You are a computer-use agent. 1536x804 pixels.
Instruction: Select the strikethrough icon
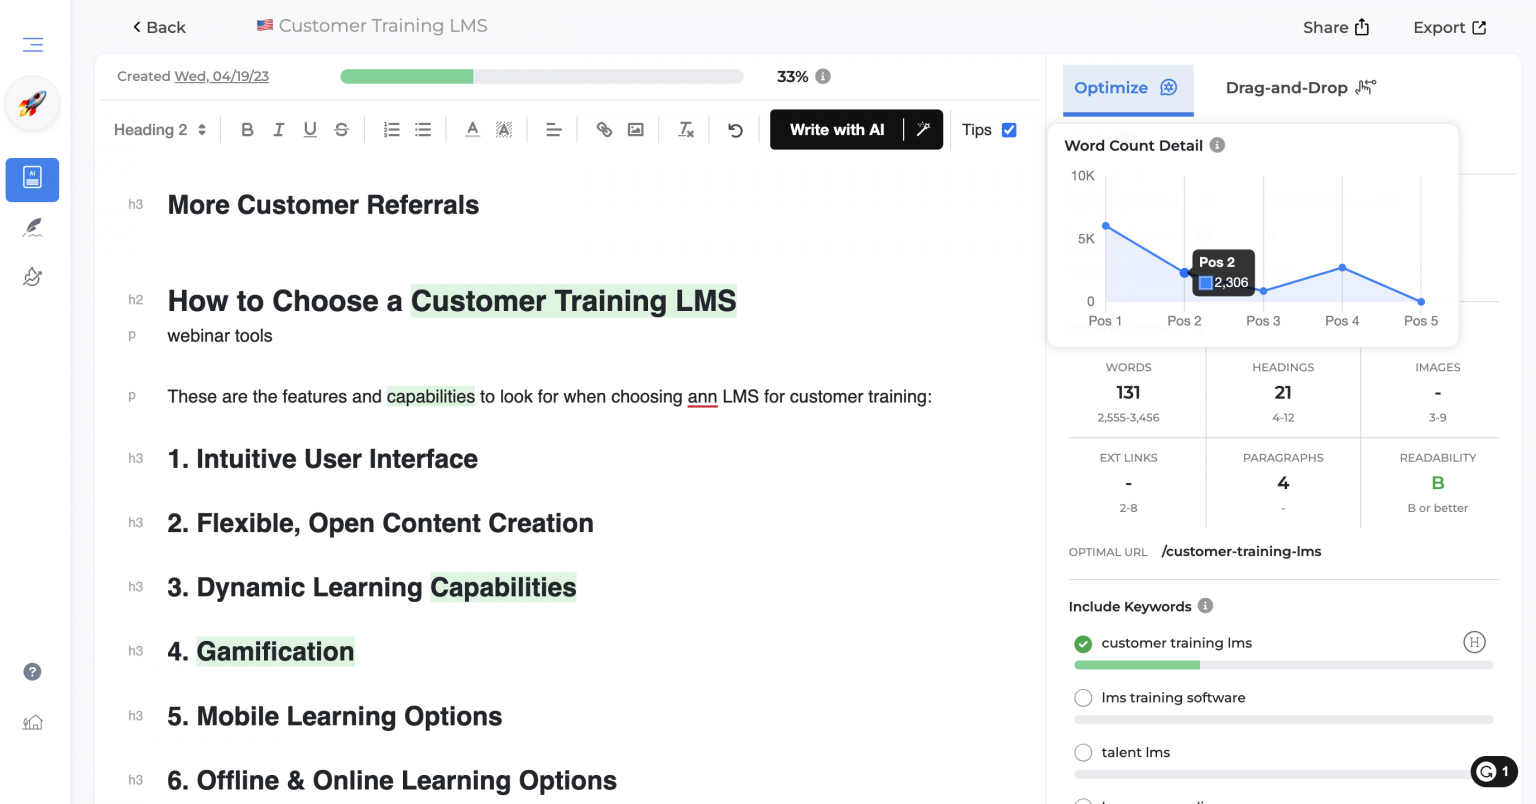340,129
